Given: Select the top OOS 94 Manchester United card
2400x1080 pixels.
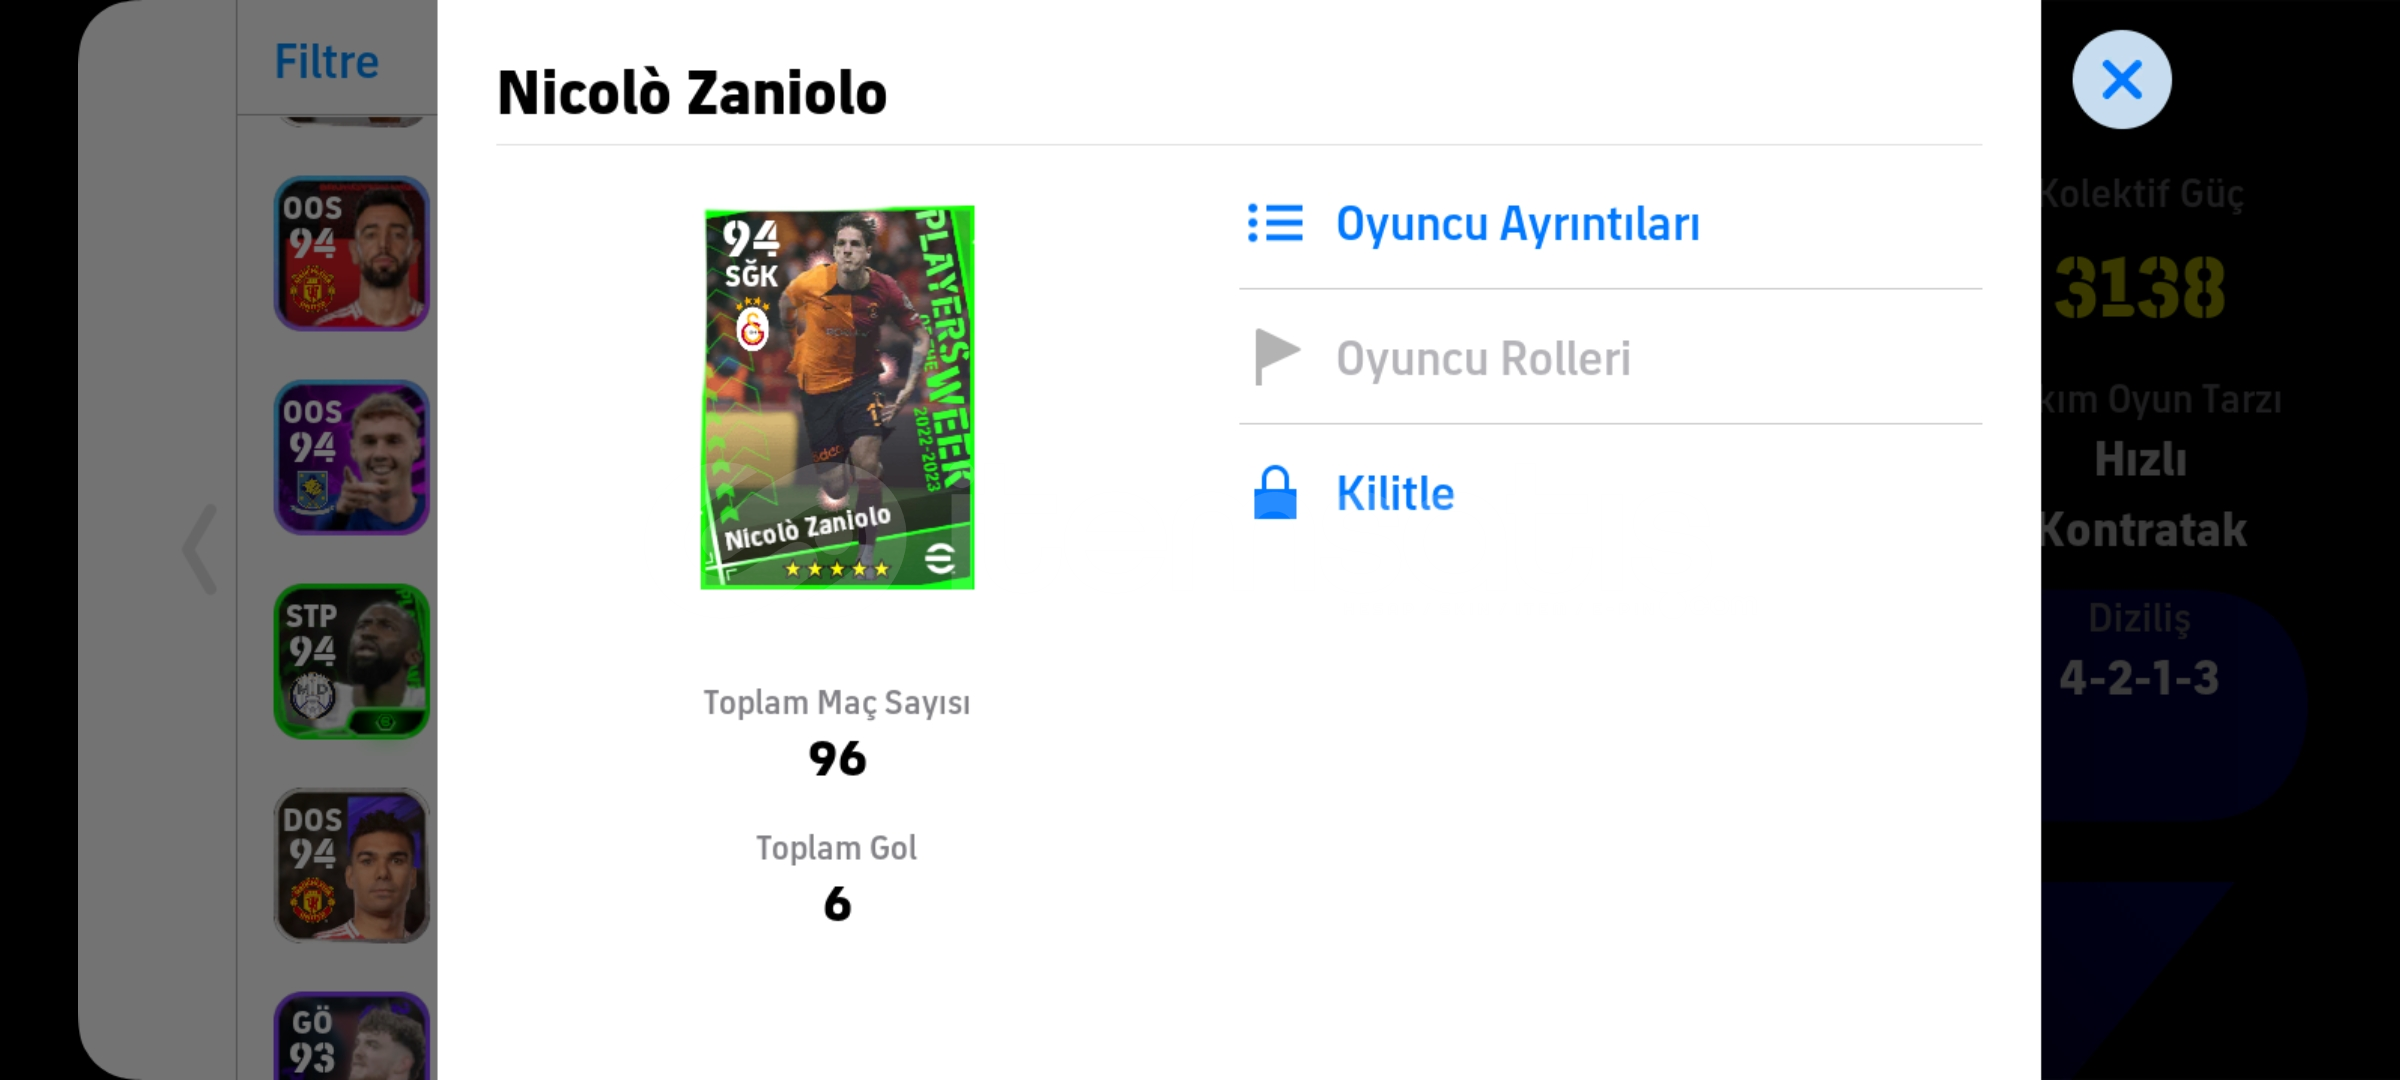Looking at the screenshot, I should 352,253.
